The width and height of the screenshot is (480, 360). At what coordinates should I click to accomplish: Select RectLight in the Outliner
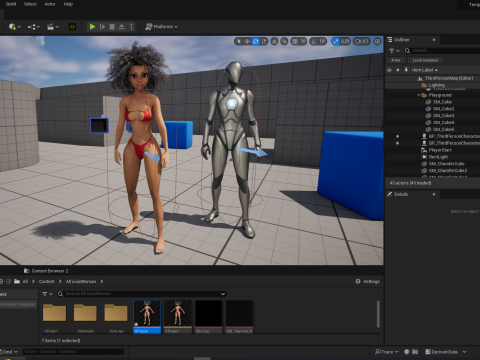point(438,157)
